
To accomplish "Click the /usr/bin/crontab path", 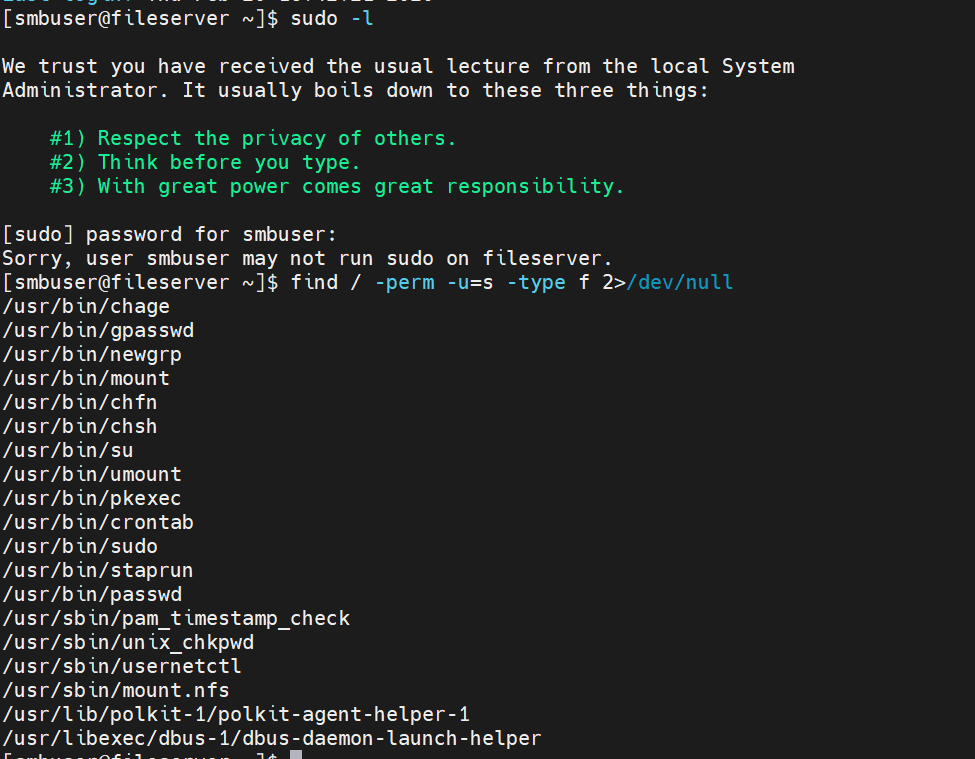I will coord(98,522).
